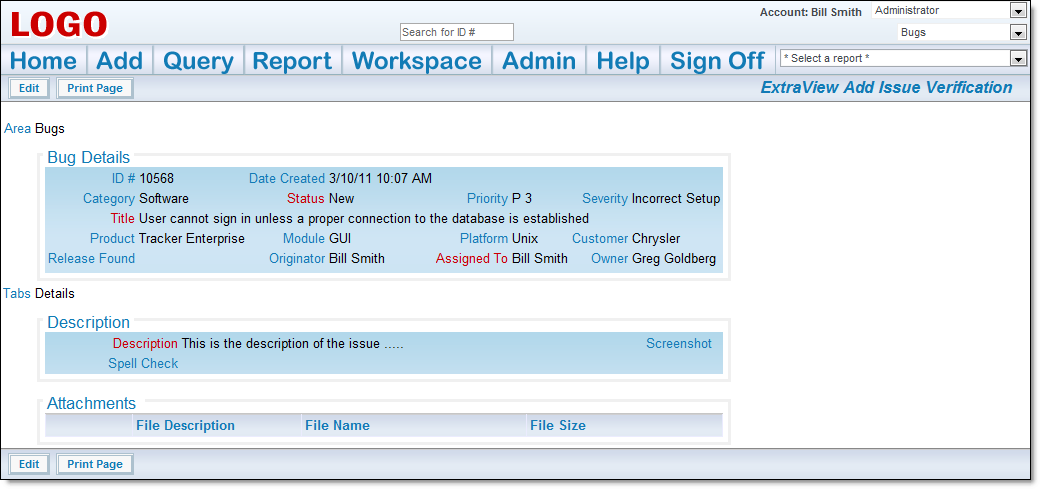The width and height of the screenshot is (1040, 489).
Task: Click the red LOGO image
Action: 58,25
